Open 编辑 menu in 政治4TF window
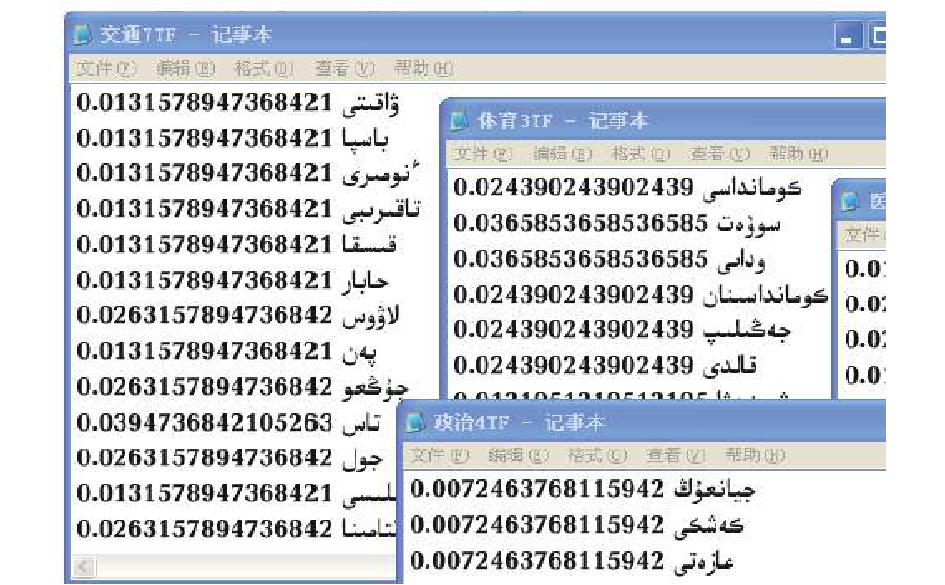This screenshot has width=945, height=585. click(x=513, y=456)
